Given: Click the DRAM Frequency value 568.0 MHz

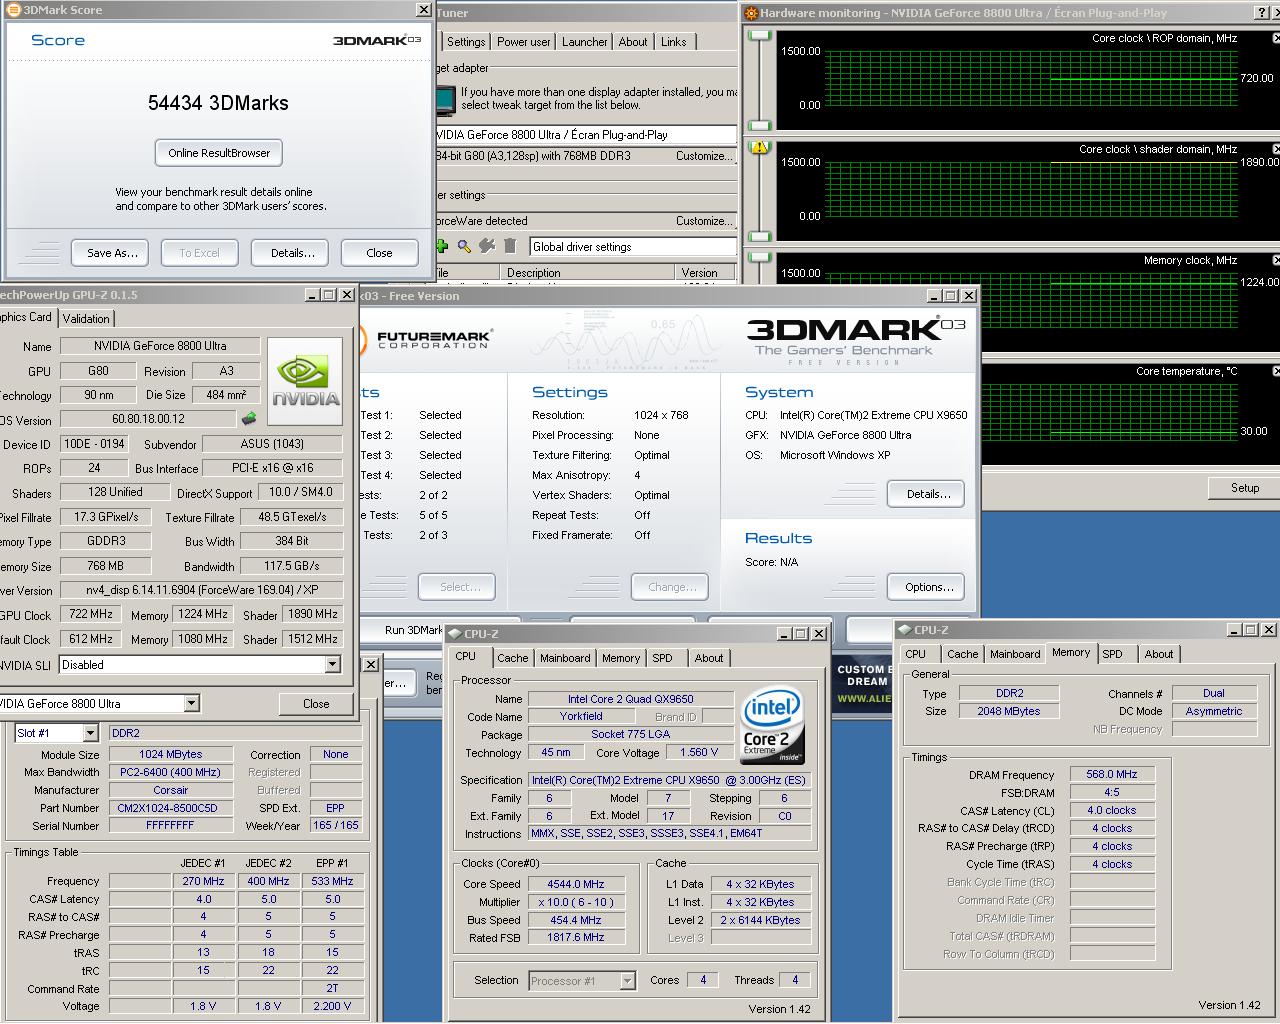Looking at the screenshot, I should (x=1112, y=774).
